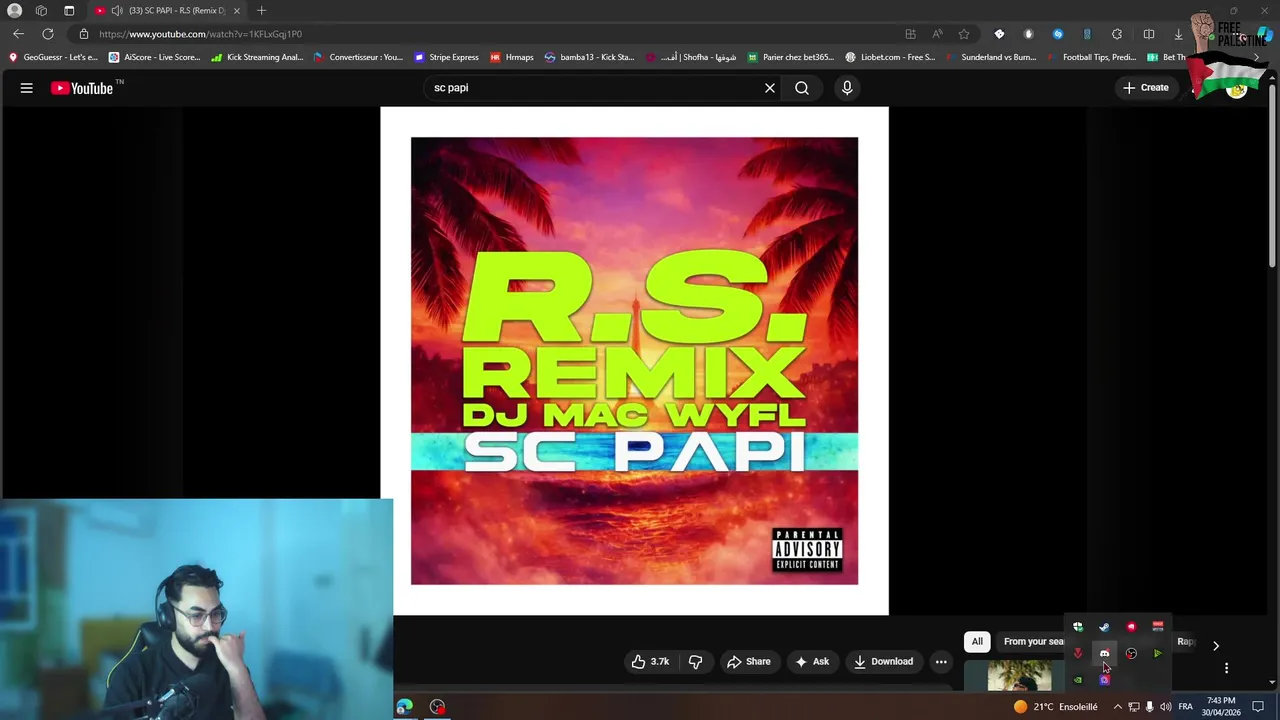
Task: Open the Extensions puzzle icon
Action: [x=1117, y=34]
